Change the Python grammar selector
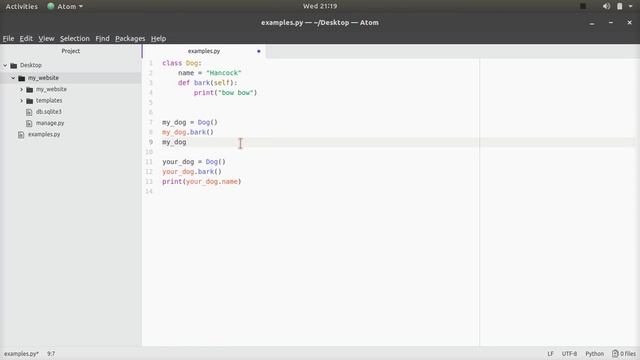The height and width of the screenshot is (360, 640). click(x=594, y=353)
